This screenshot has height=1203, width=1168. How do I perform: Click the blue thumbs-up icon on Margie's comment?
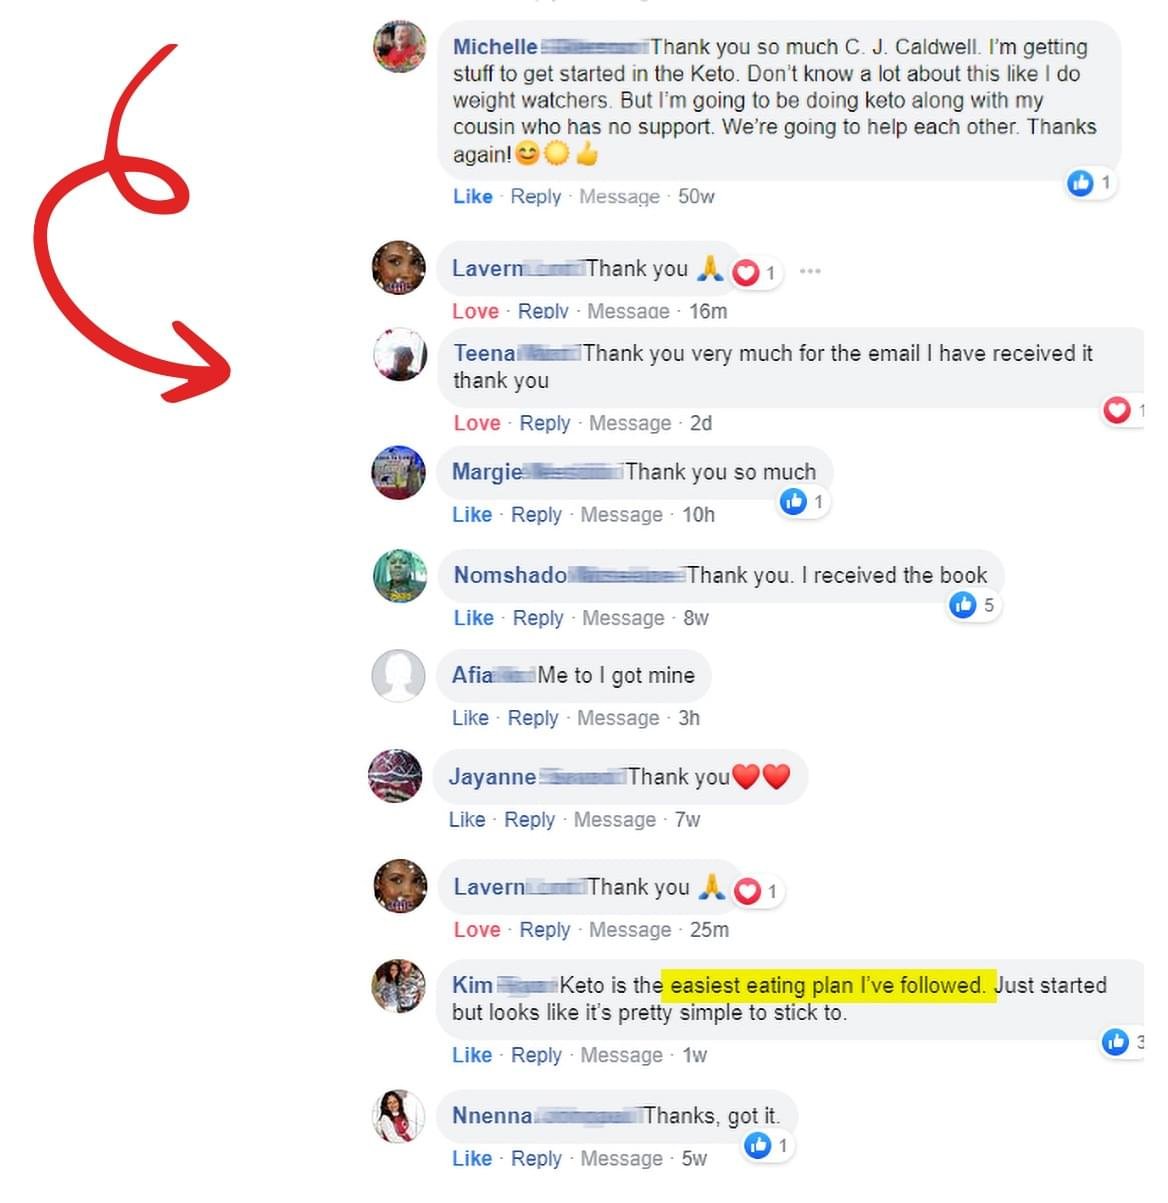[794, 501]
